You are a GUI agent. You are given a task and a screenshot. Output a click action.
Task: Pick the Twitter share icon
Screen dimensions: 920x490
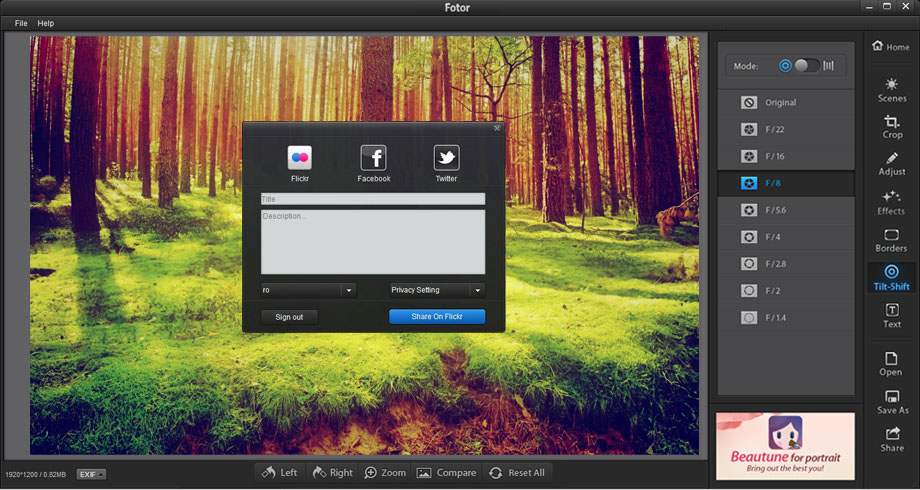pyautogui.click(x=446, y=158)
